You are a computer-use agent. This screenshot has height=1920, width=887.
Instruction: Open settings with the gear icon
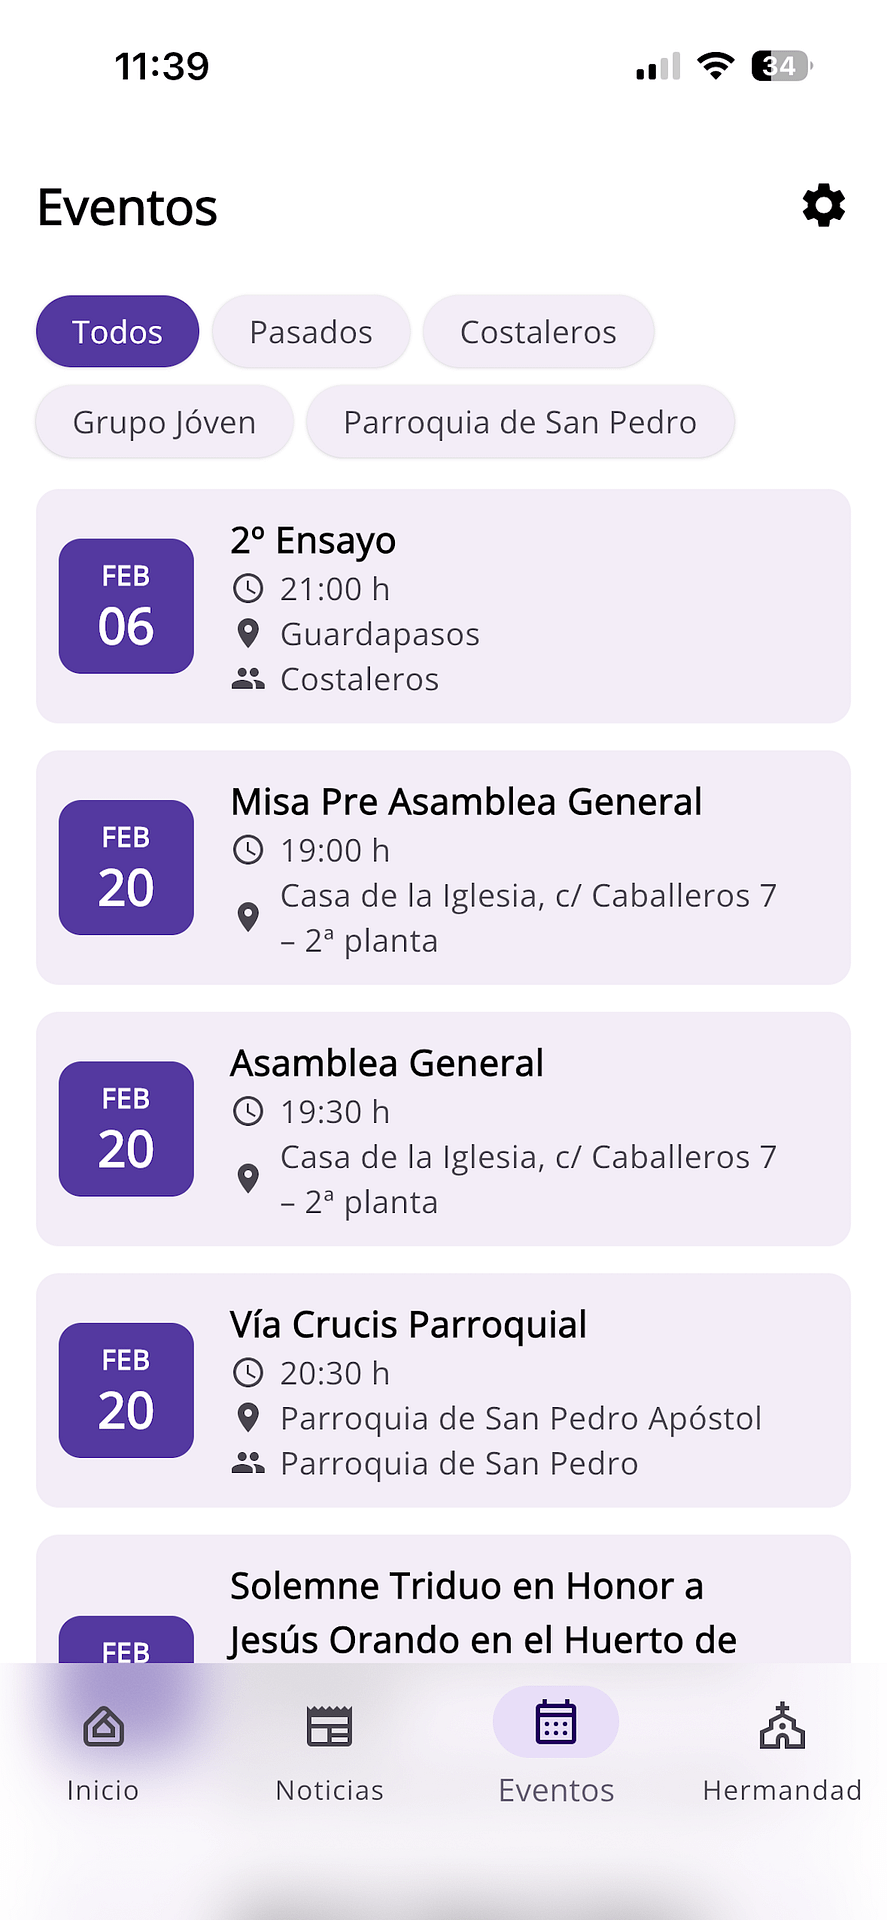tap(823, 206)
